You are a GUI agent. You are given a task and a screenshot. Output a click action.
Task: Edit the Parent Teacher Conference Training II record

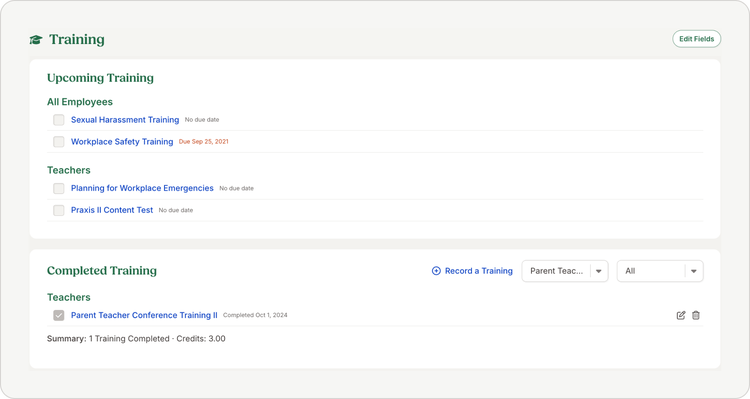681,315
